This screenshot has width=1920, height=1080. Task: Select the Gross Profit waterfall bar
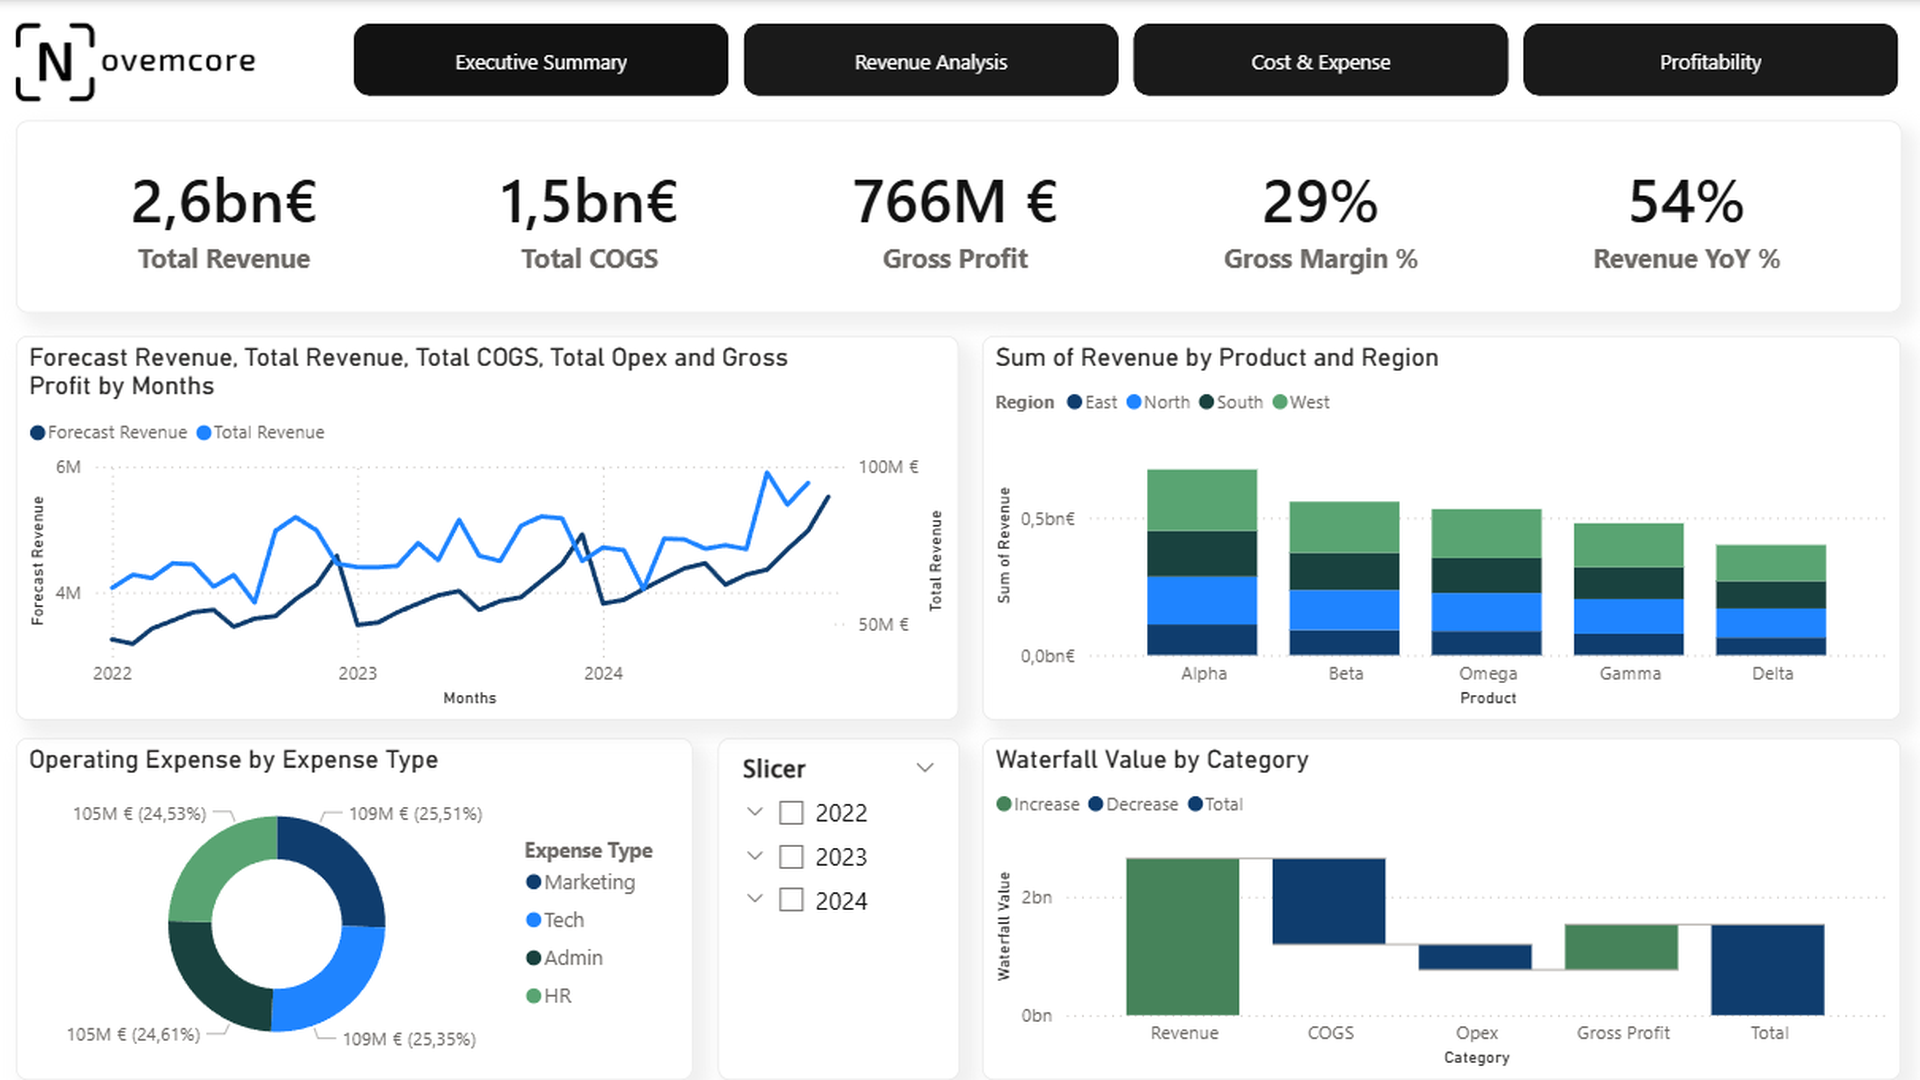pos(1621,947)
